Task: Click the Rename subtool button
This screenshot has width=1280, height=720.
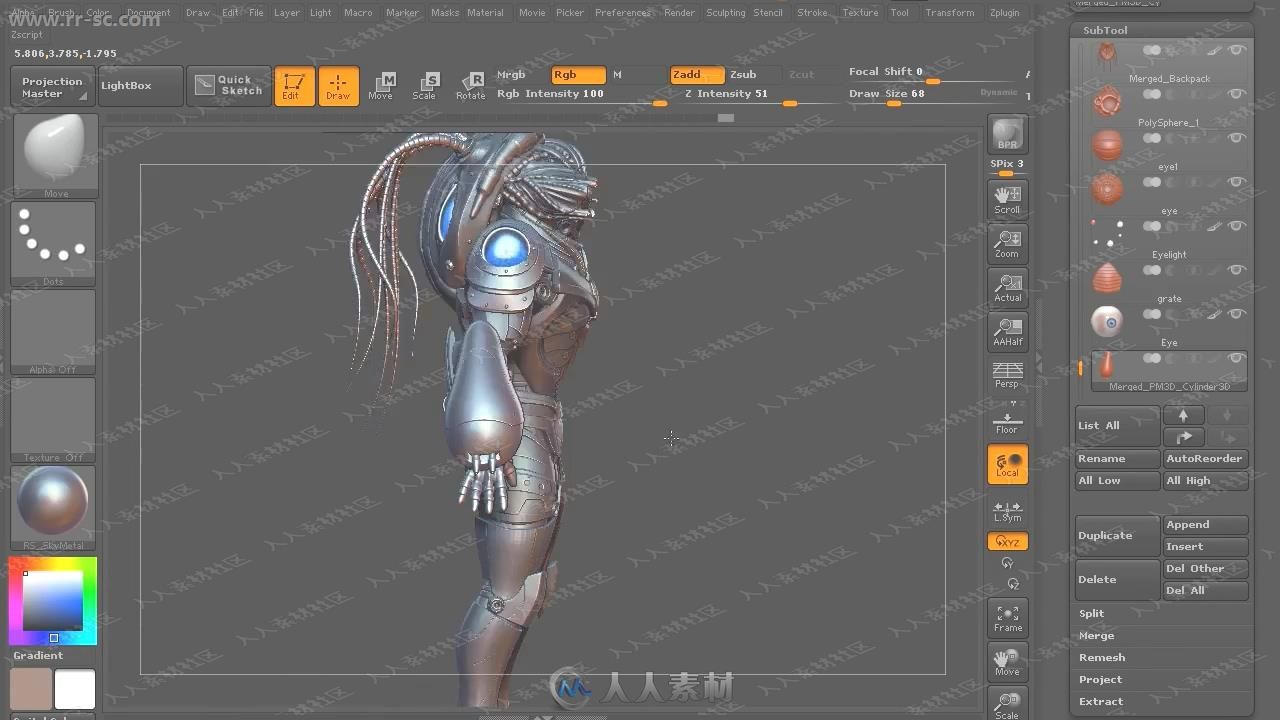Action: pos(1118,458)
